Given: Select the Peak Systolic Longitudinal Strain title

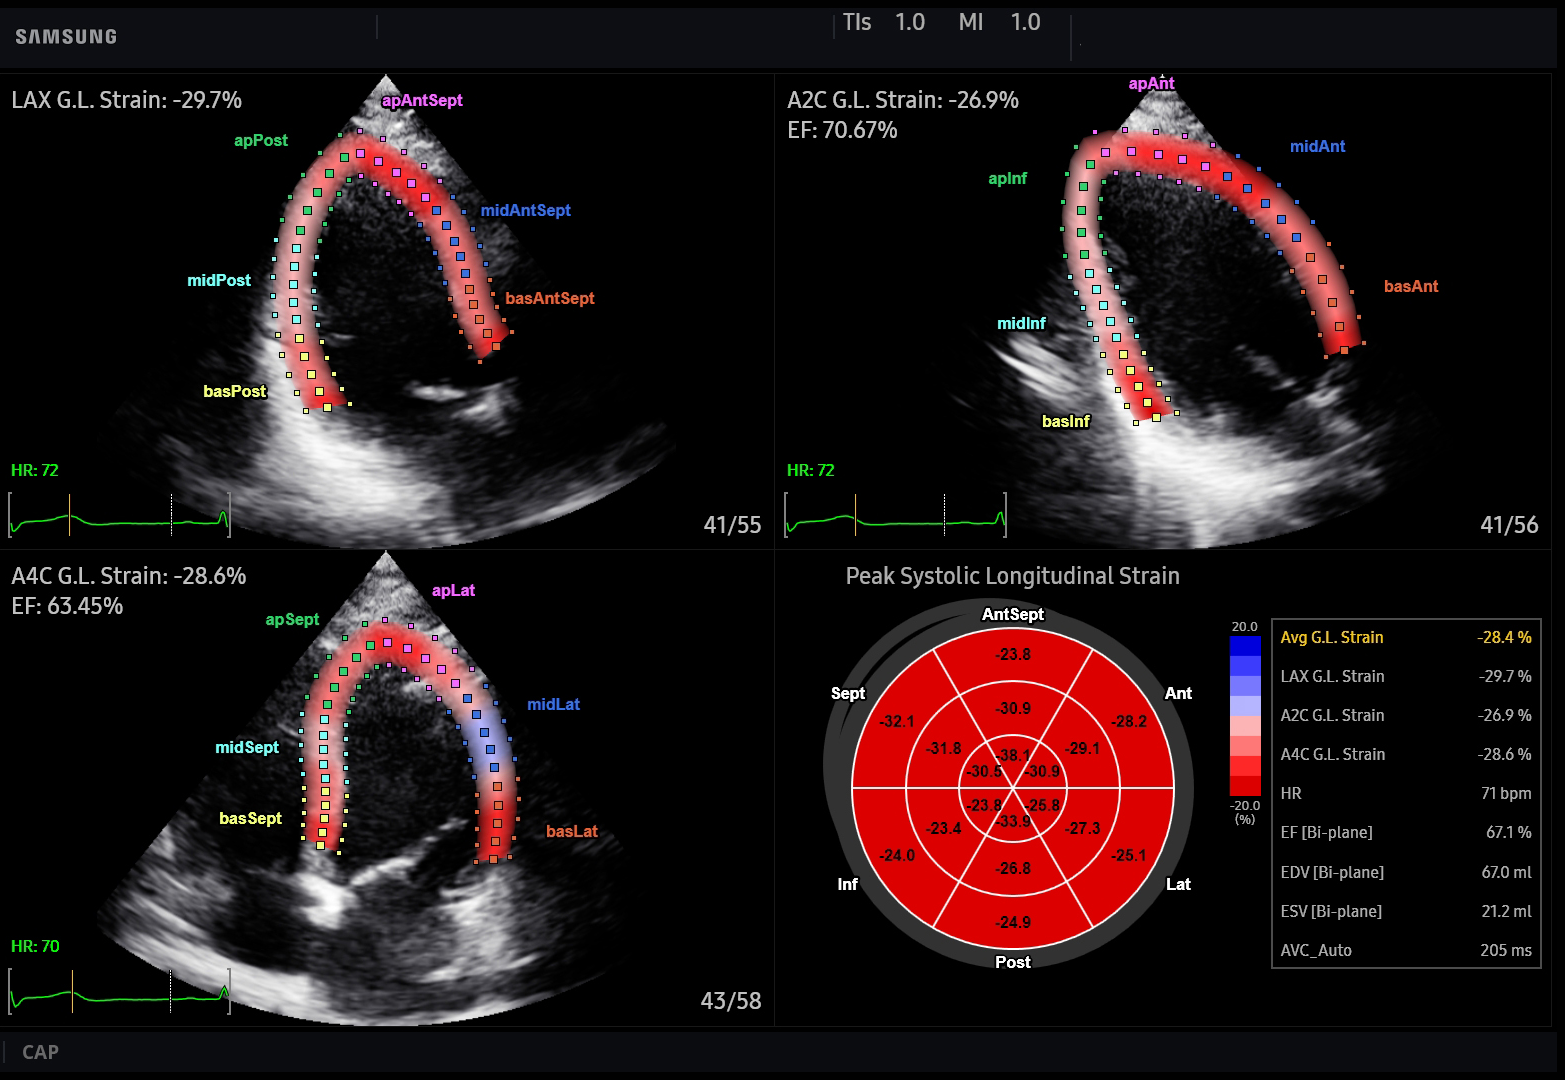Looking at the screenshot, I should pos(1012,576).
